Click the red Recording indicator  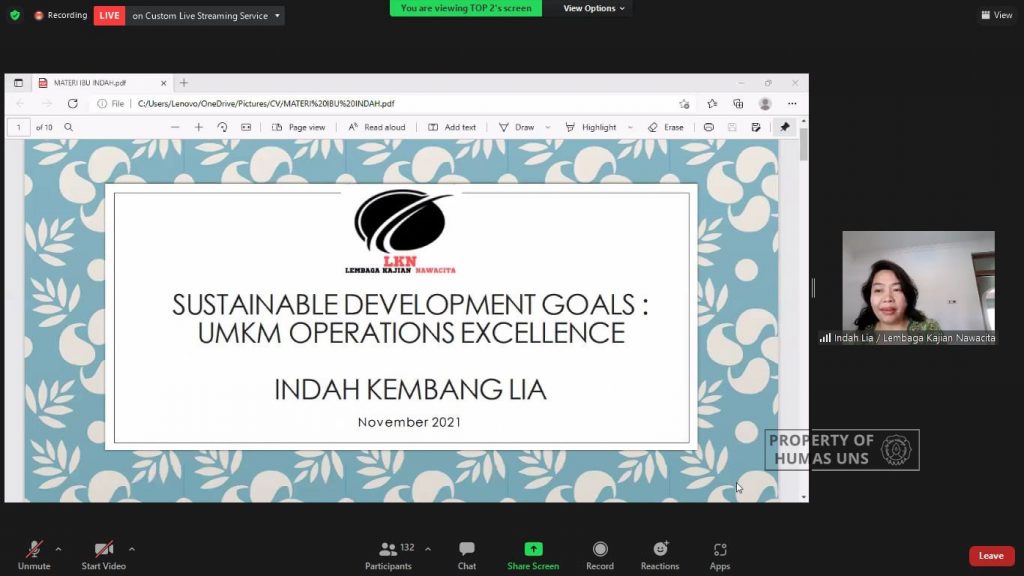point(61,15)
